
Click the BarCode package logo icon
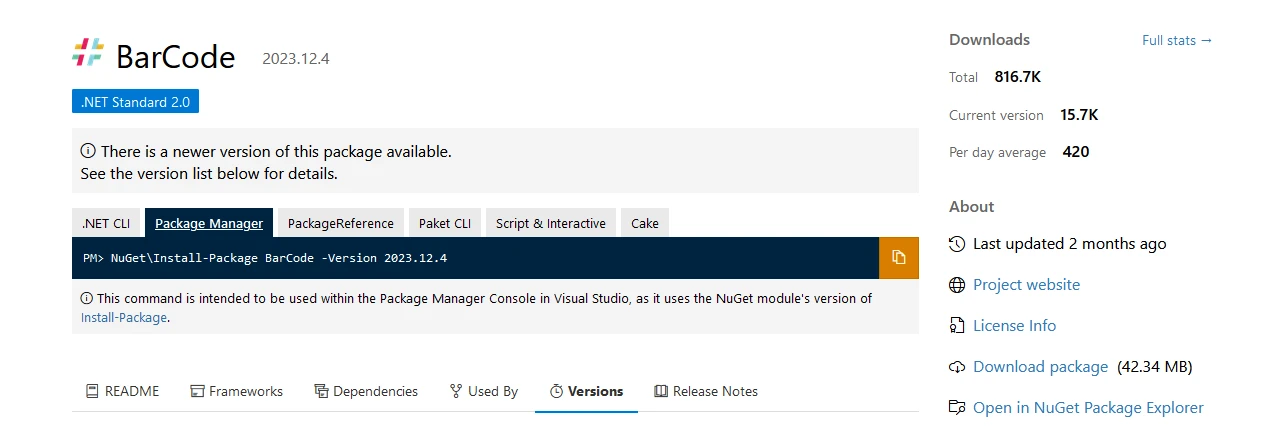pos(88,53)
